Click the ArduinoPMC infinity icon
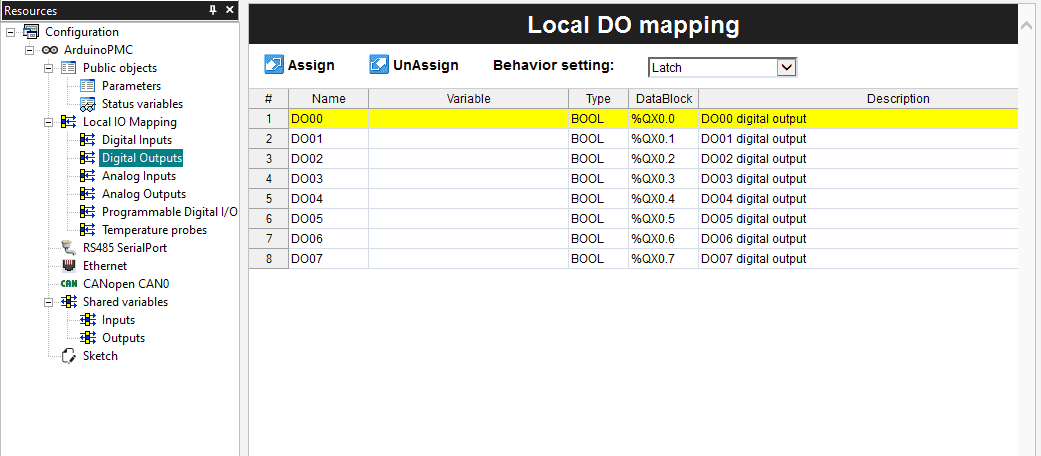The width and height of the screenshot is (1041, 456). click(50, 50)
